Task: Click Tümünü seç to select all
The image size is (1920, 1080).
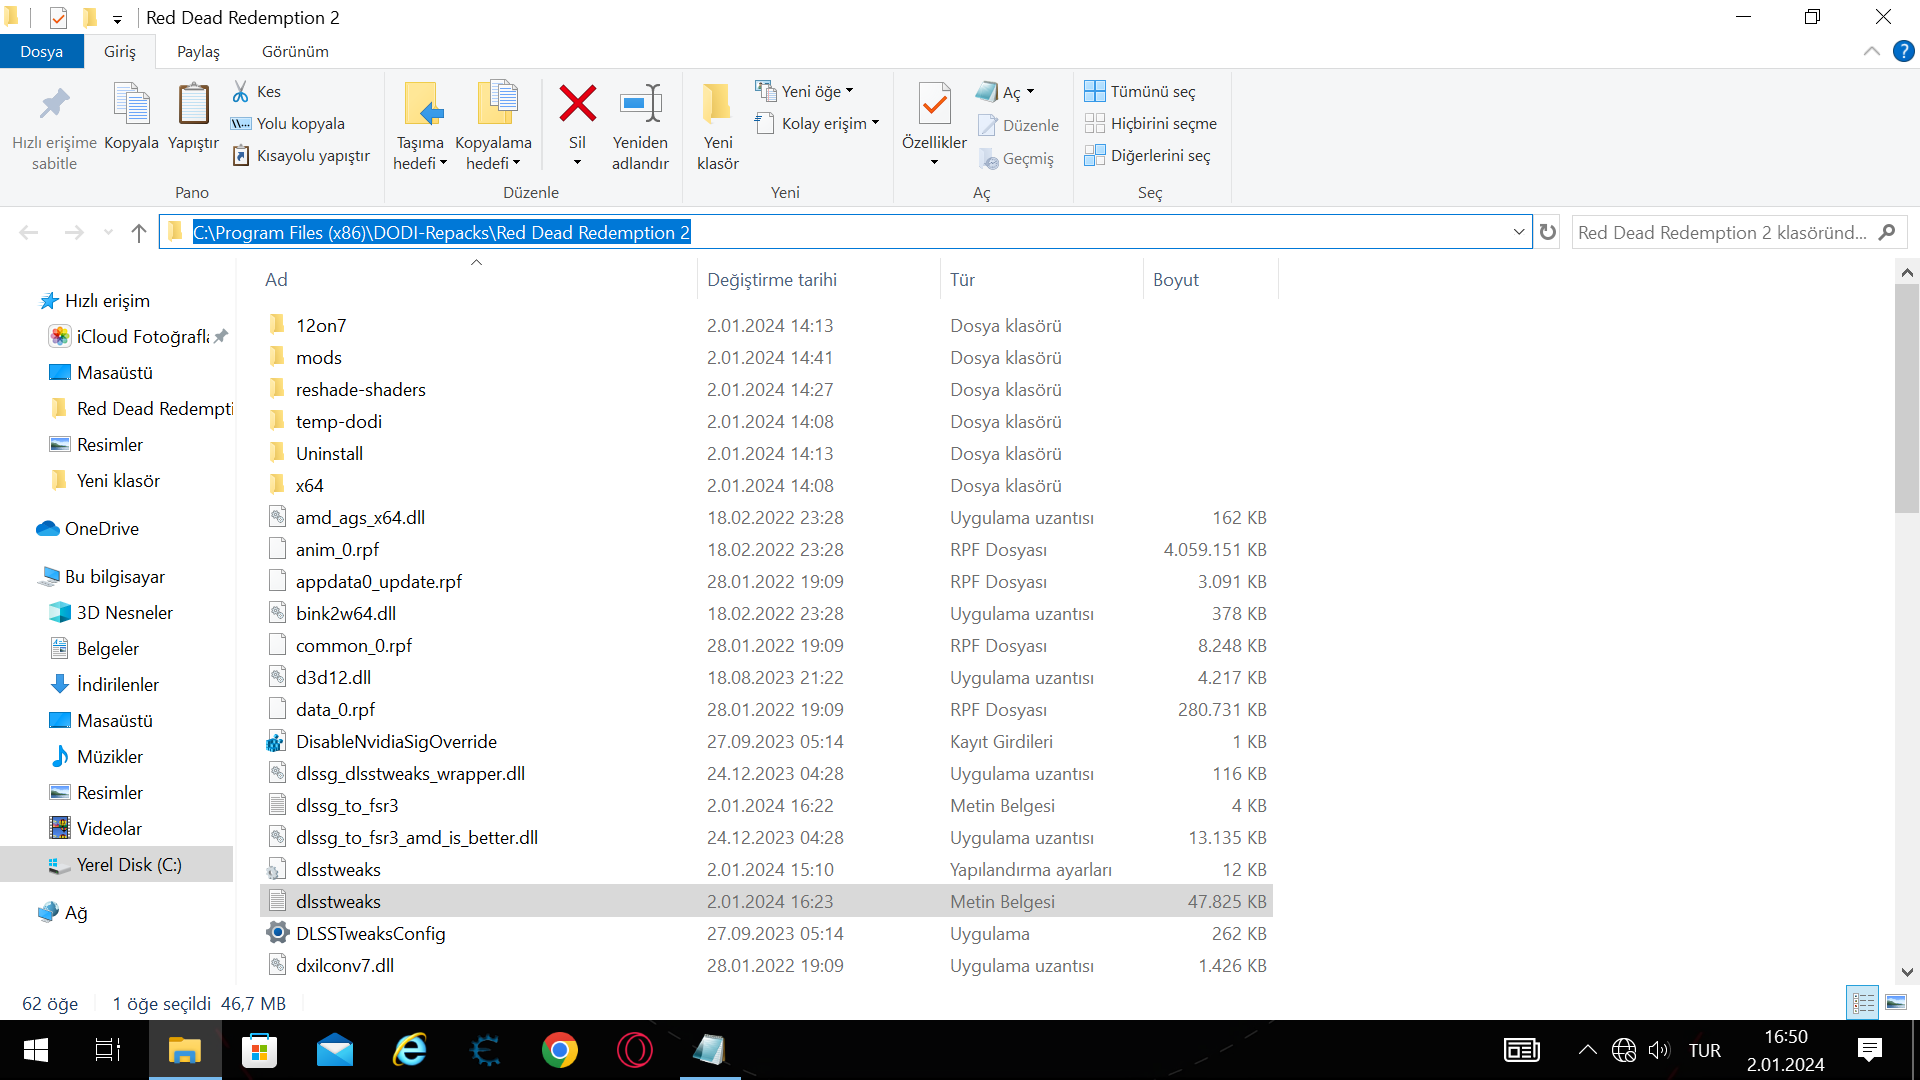Action: [x=1140, y=91]
